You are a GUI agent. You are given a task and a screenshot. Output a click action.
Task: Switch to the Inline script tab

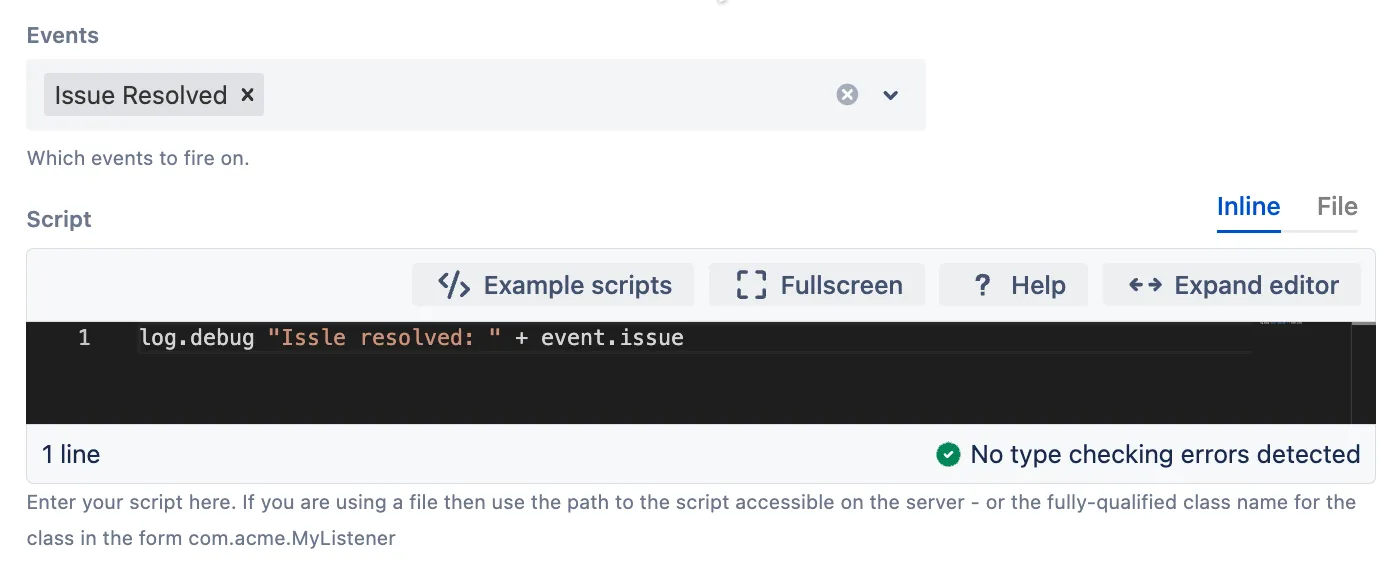click(1248, 207)
